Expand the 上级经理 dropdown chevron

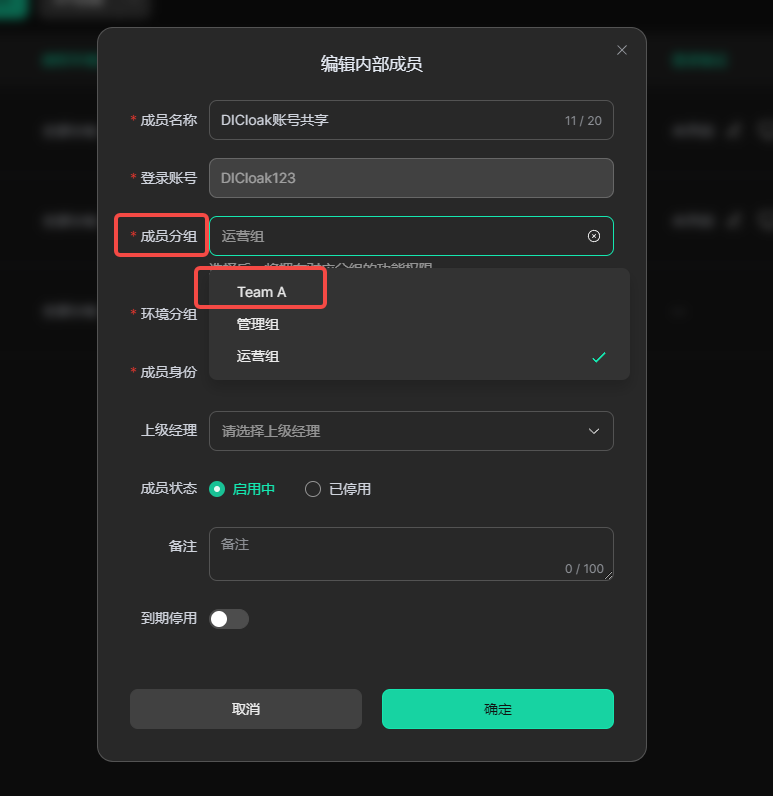(594, 431)
